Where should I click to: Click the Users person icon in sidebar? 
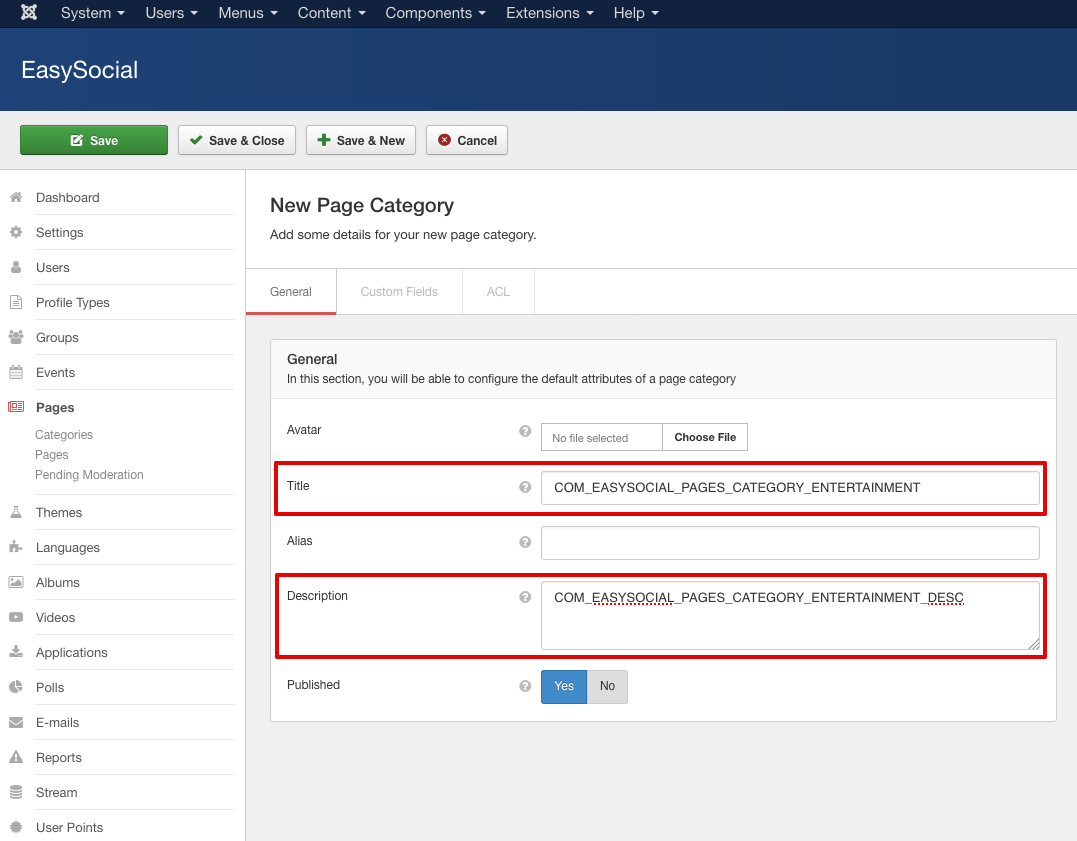(x=16, y=267)
